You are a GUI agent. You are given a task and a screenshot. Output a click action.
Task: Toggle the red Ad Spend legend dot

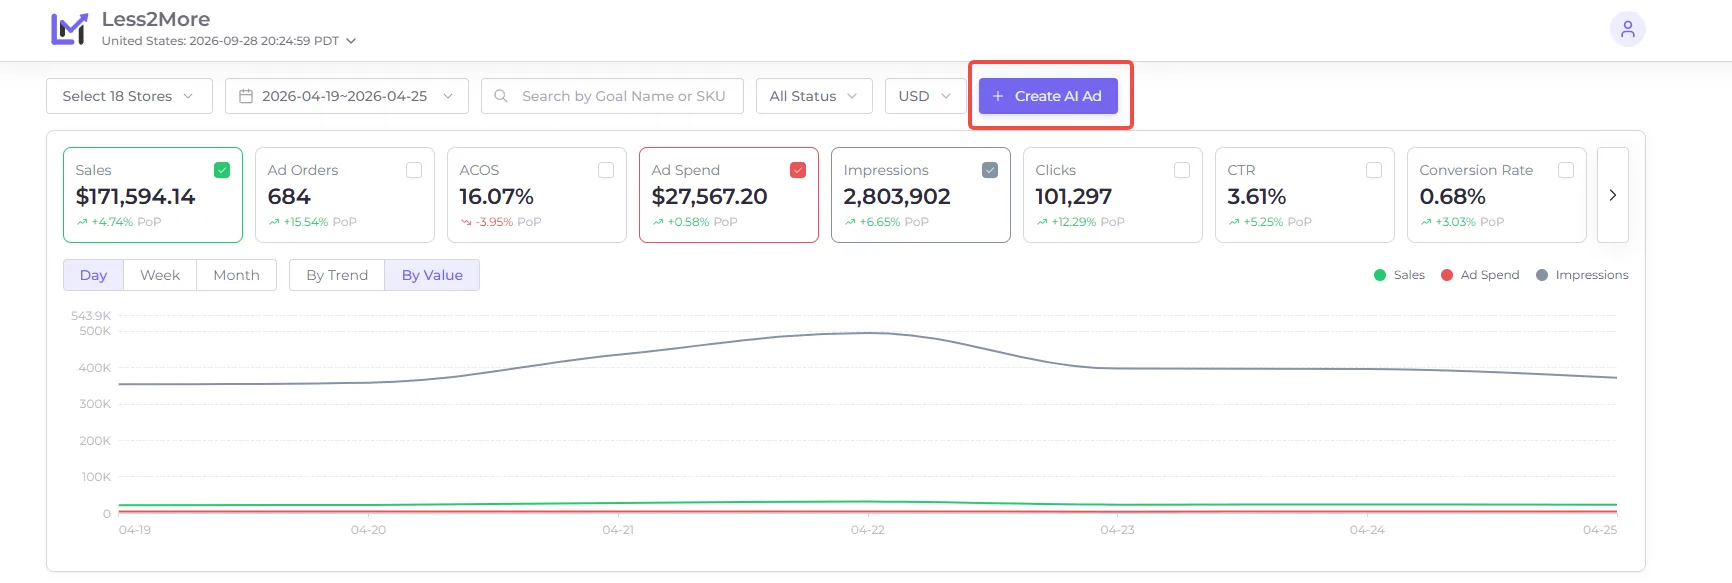point(1447,275)
